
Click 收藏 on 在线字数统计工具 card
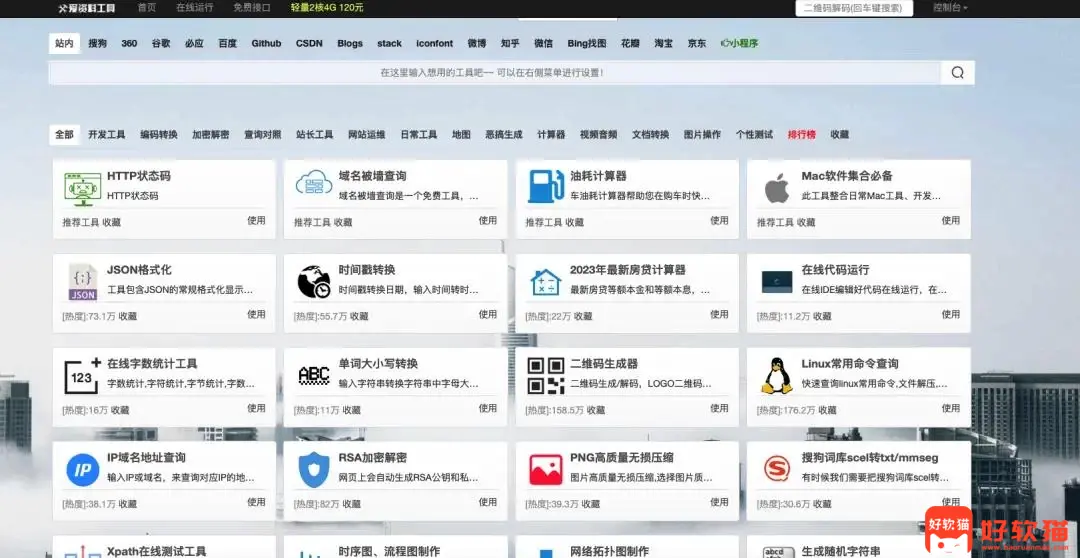click(120, 410)
